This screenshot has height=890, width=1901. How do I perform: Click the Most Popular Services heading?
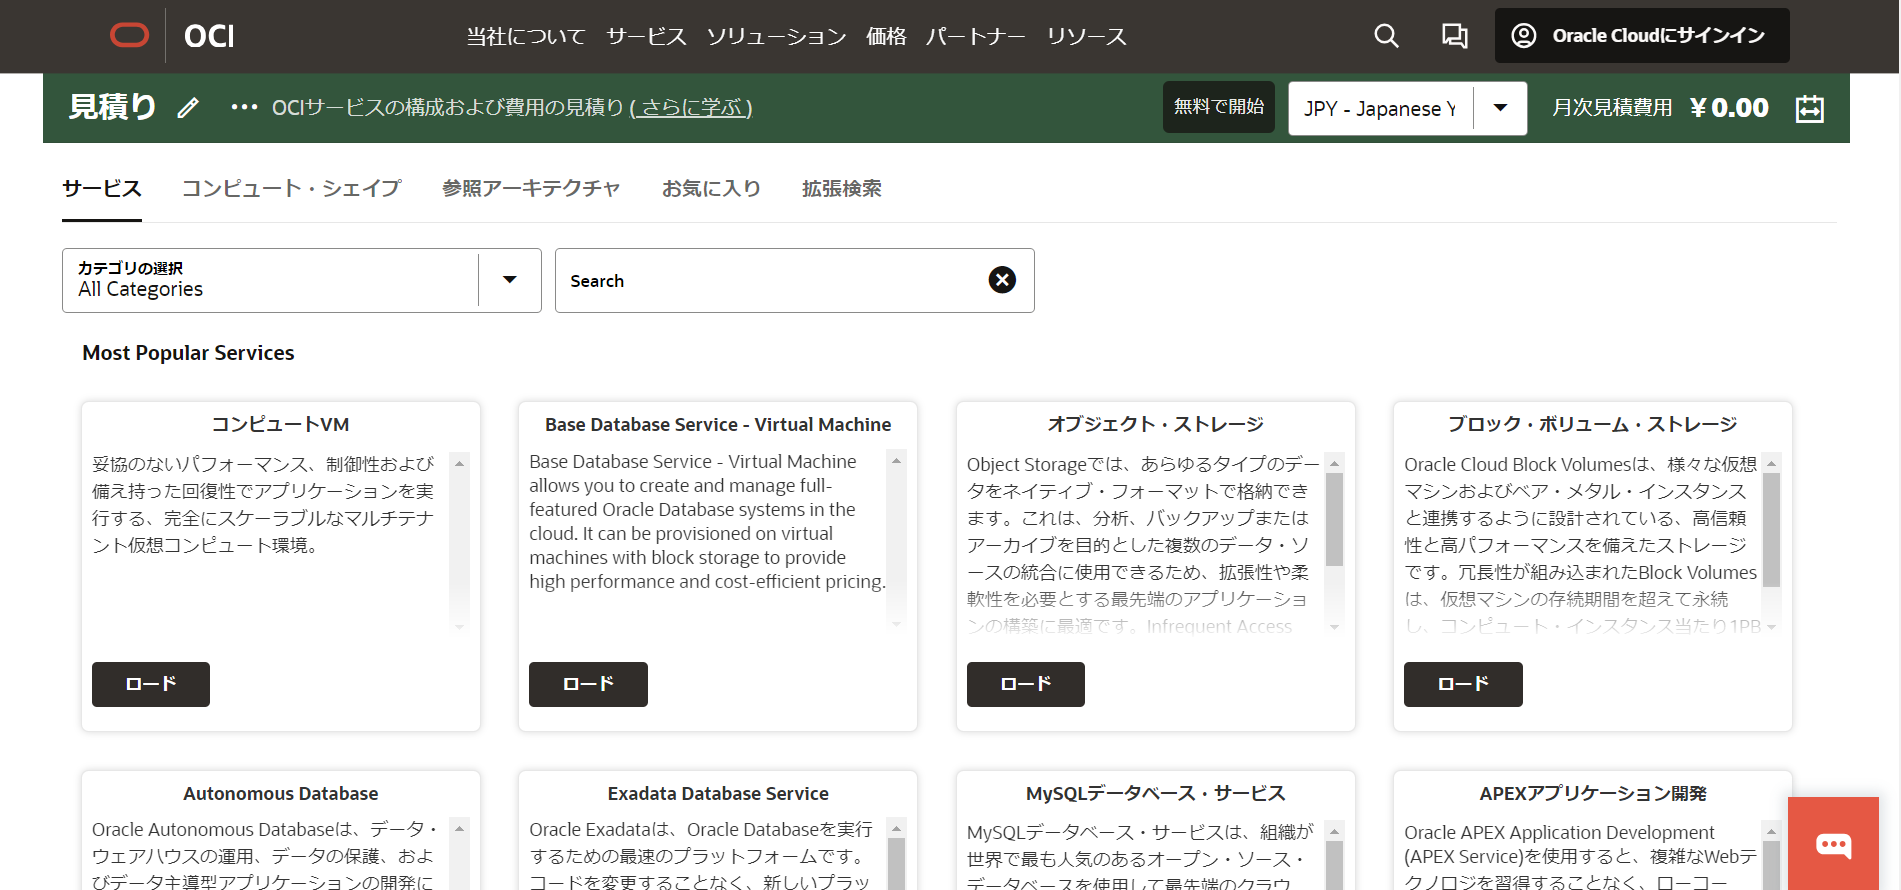pos(188,353)
